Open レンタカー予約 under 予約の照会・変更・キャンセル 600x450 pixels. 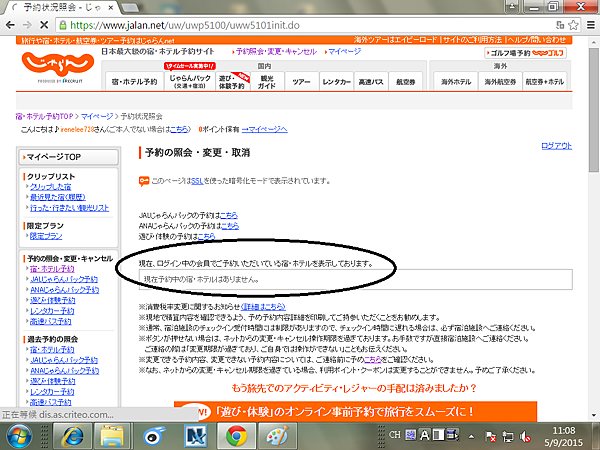click(52, 311)
